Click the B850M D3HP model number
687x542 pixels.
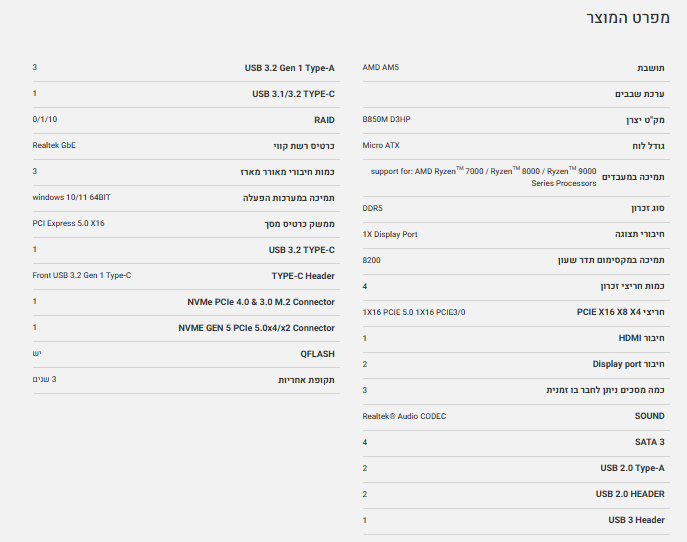tap(386, 119)
